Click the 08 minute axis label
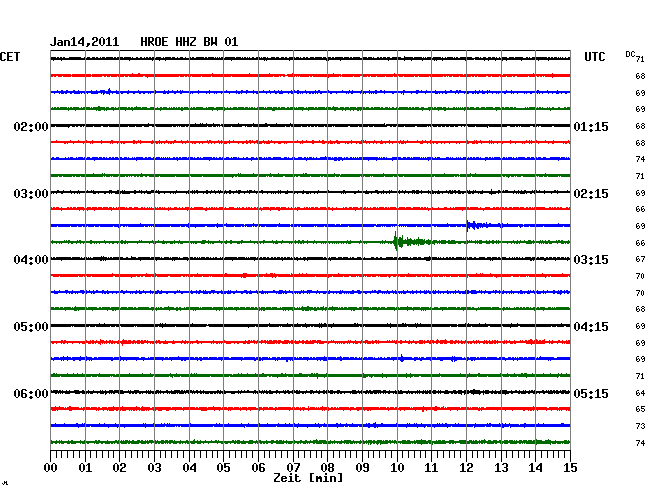Screen dimensions: 650x494 327,468
